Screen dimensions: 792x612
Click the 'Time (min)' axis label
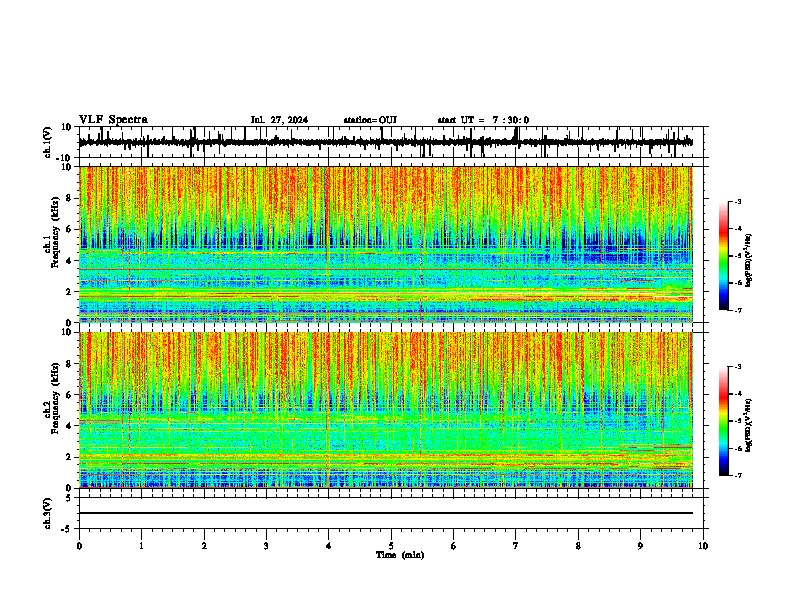[x=400, y=555]
